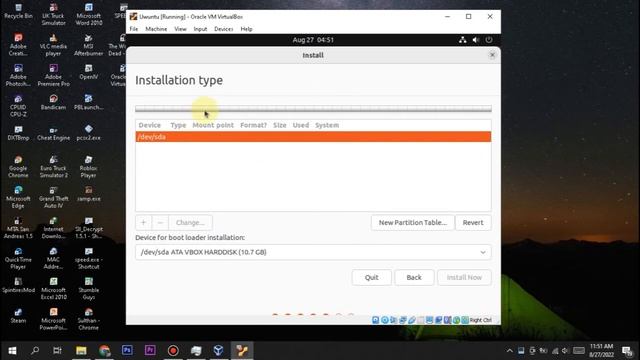Click New Partition Table... button

coord(413,222)
